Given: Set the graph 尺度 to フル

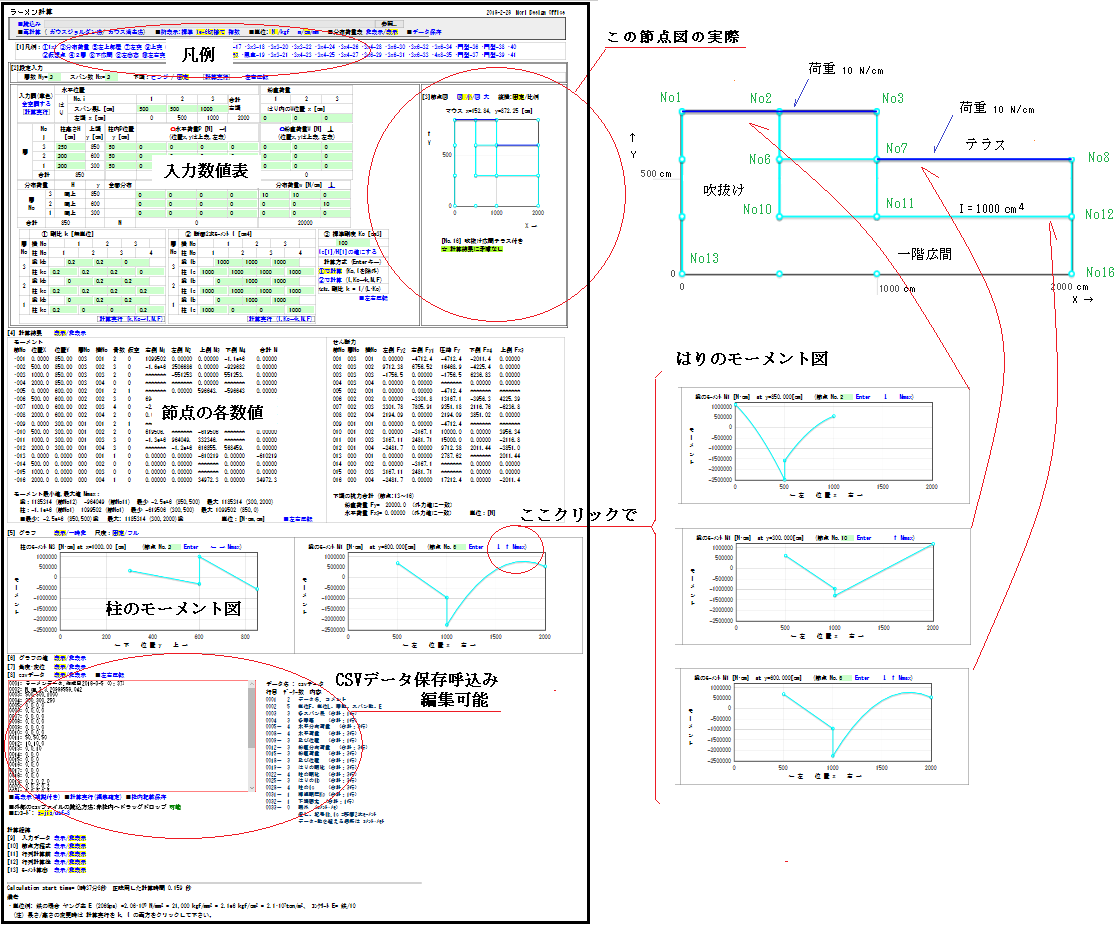Looking at the screenshot, I should tap(133, 533).
